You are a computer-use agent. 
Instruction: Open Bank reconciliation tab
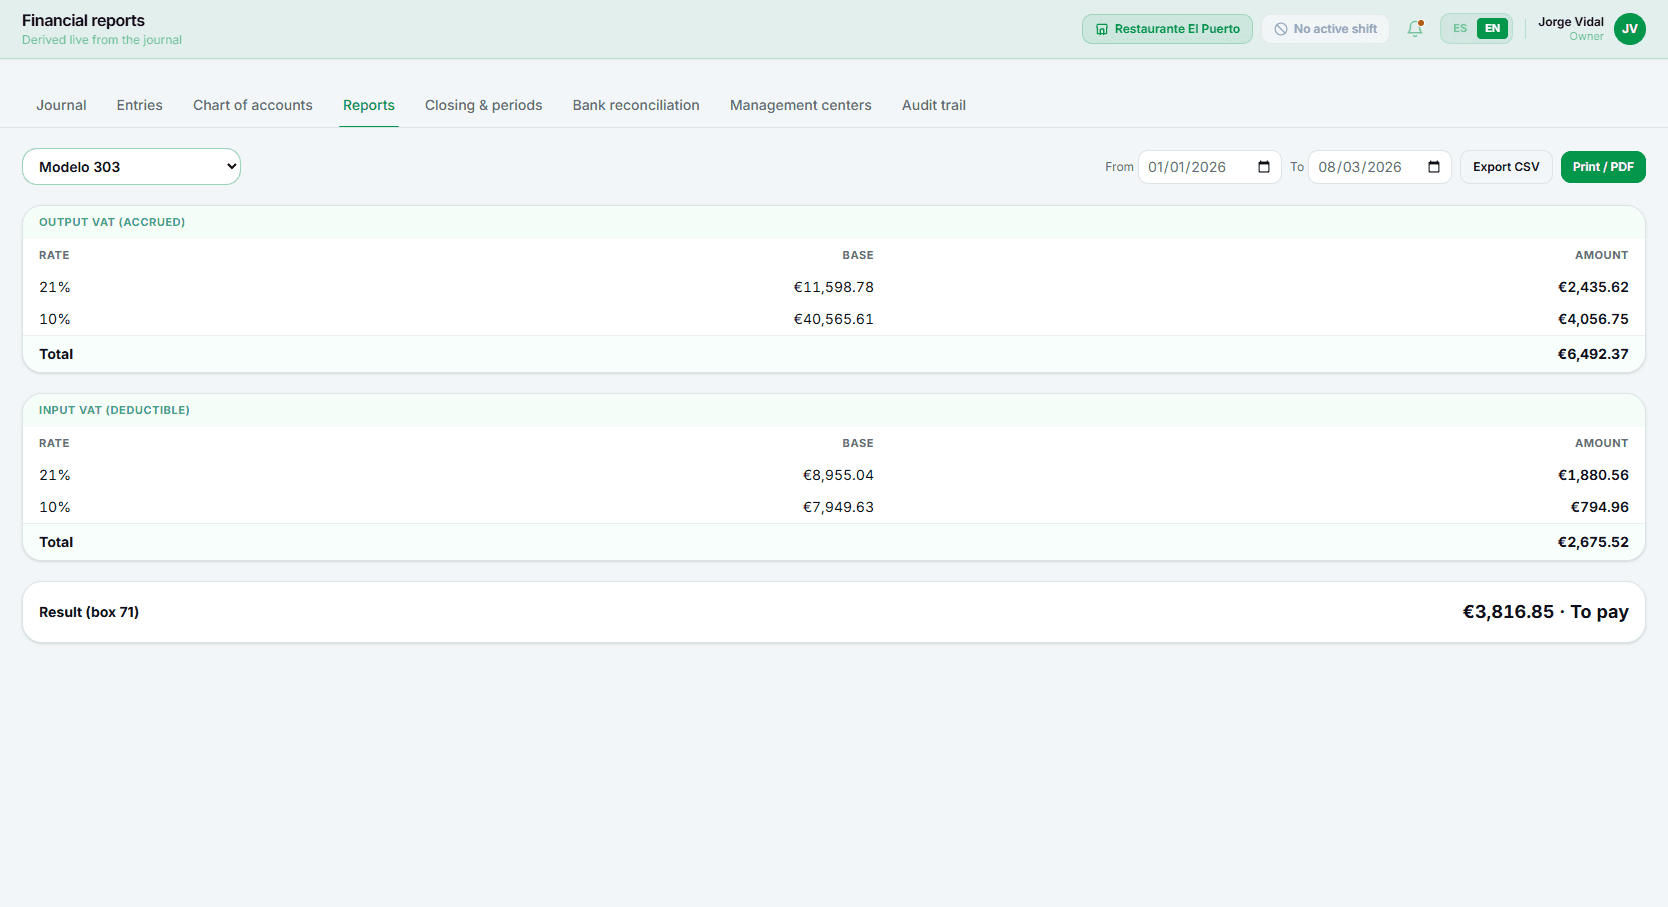click(x=636, y=105)
